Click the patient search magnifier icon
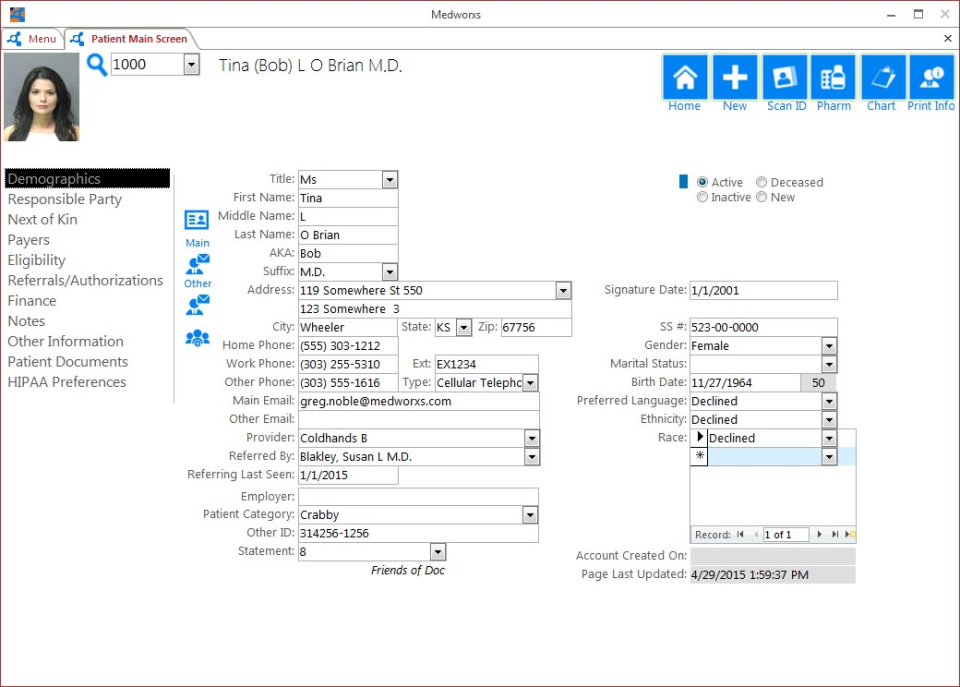Image resolution: width=960 pixels, height=687 pixels. pos(97,64)
